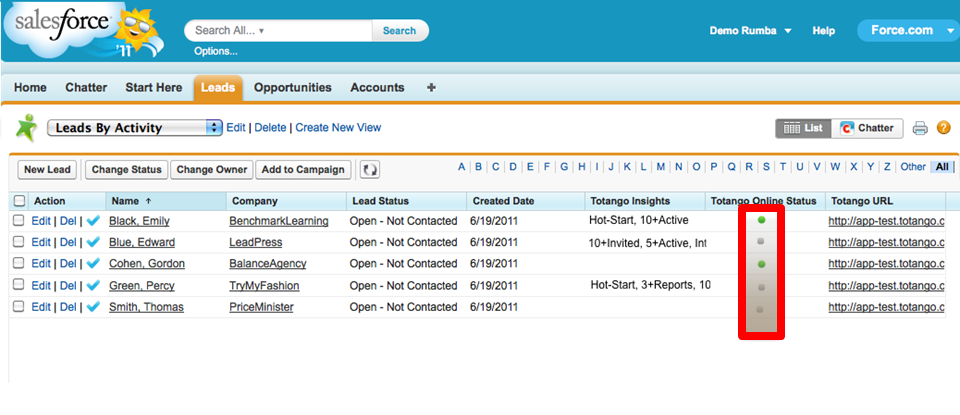Select the Leads tab
The height and width of the screenshot is (415, 960).
click(218, 88)
